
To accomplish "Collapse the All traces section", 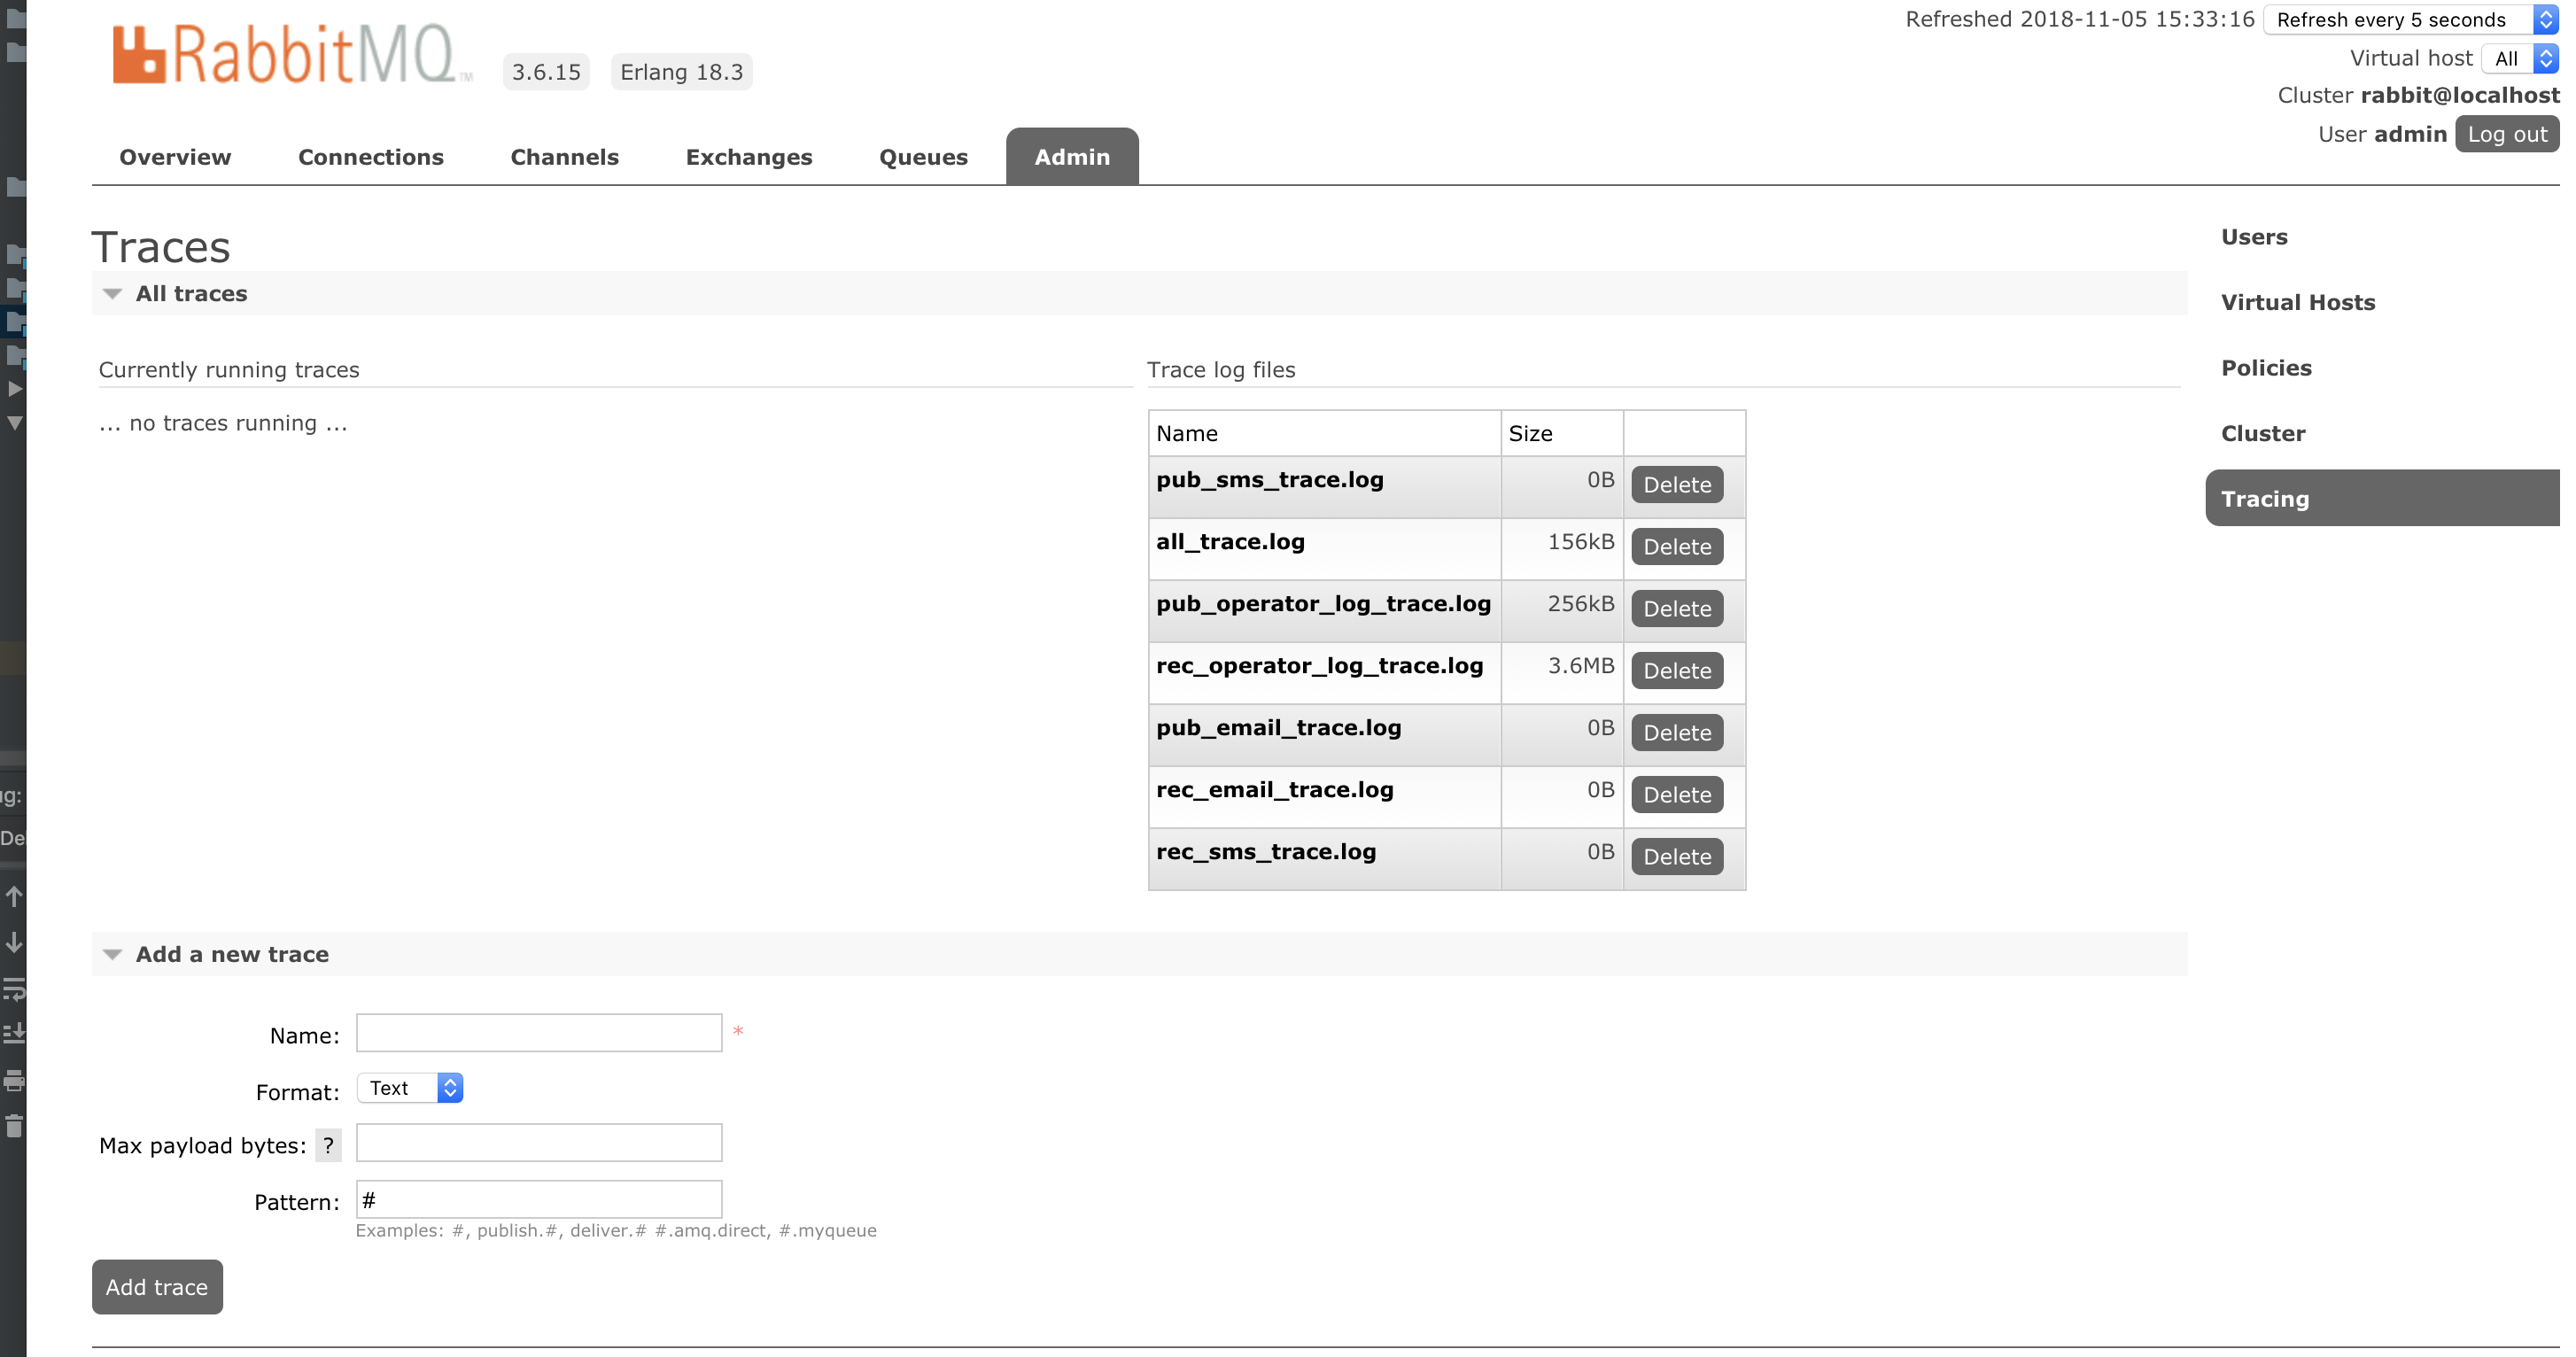I will 113,293.
